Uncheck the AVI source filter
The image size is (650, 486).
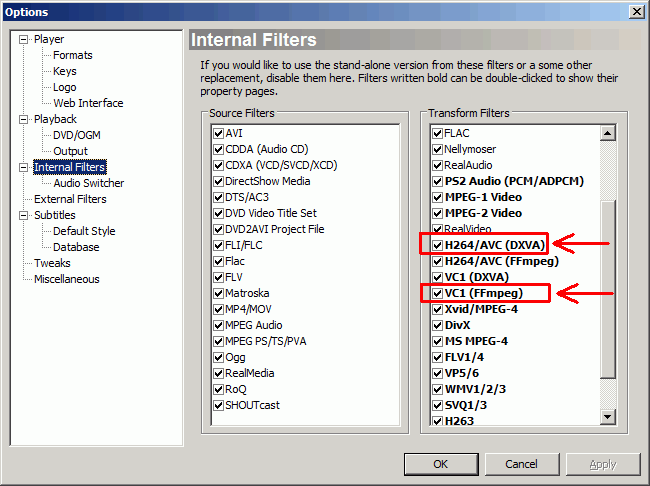[218, 134]
